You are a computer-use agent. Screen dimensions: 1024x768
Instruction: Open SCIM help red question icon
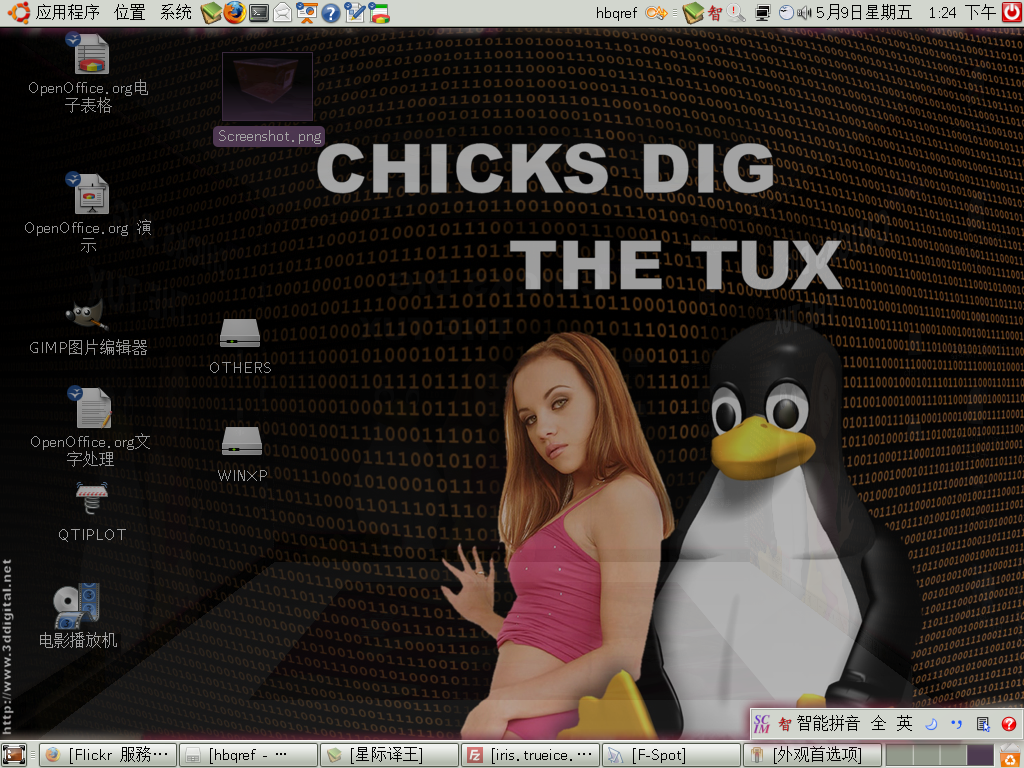[x=1009, y=724]
